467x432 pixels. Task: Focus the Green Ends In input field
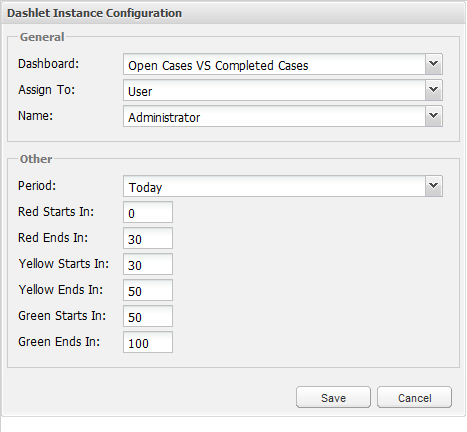pyautogui.click(x=148, y=342)
